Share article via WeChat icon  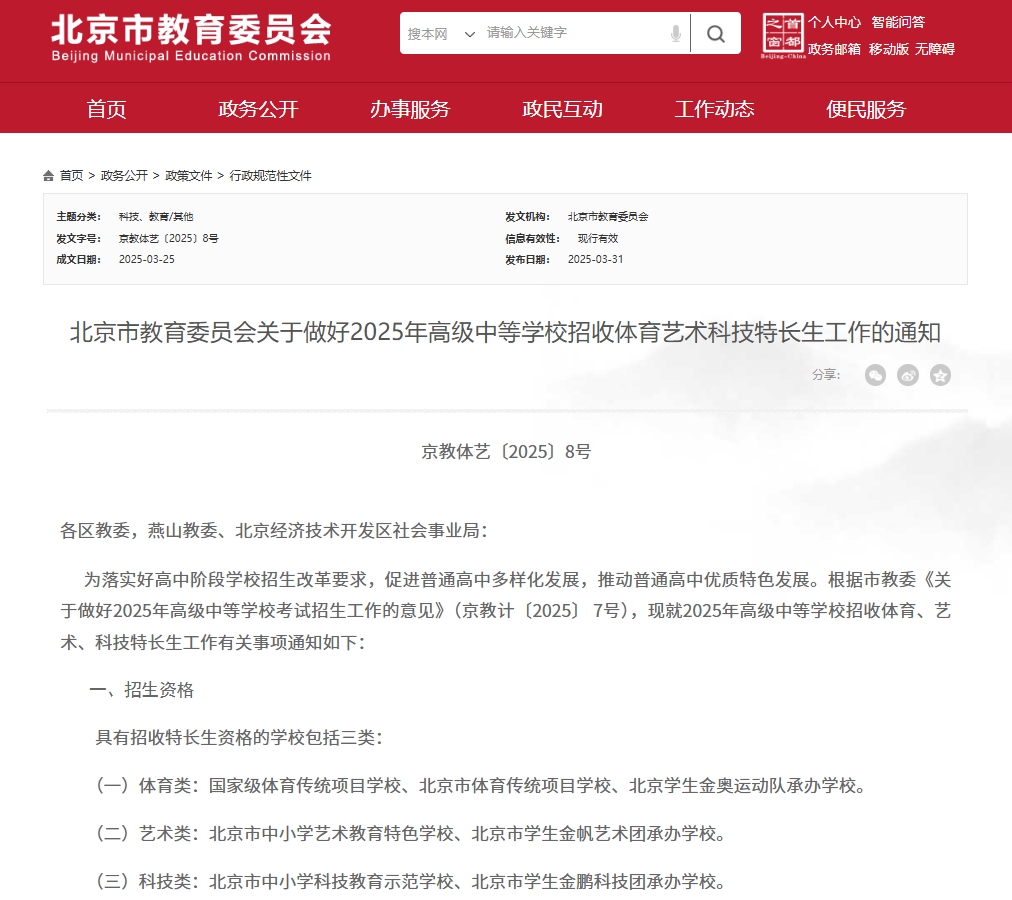pyautogui.click(x=875, y=375)
